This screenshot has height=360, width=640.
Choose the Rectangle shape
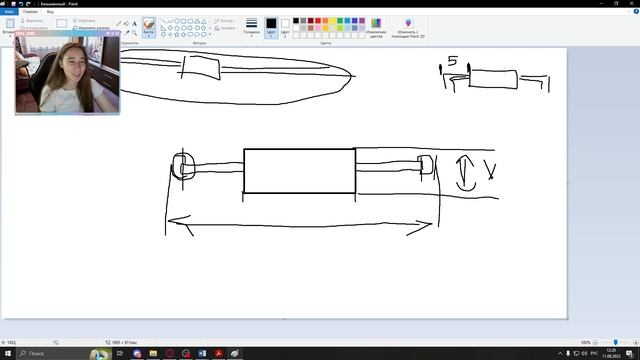point(183,21)
